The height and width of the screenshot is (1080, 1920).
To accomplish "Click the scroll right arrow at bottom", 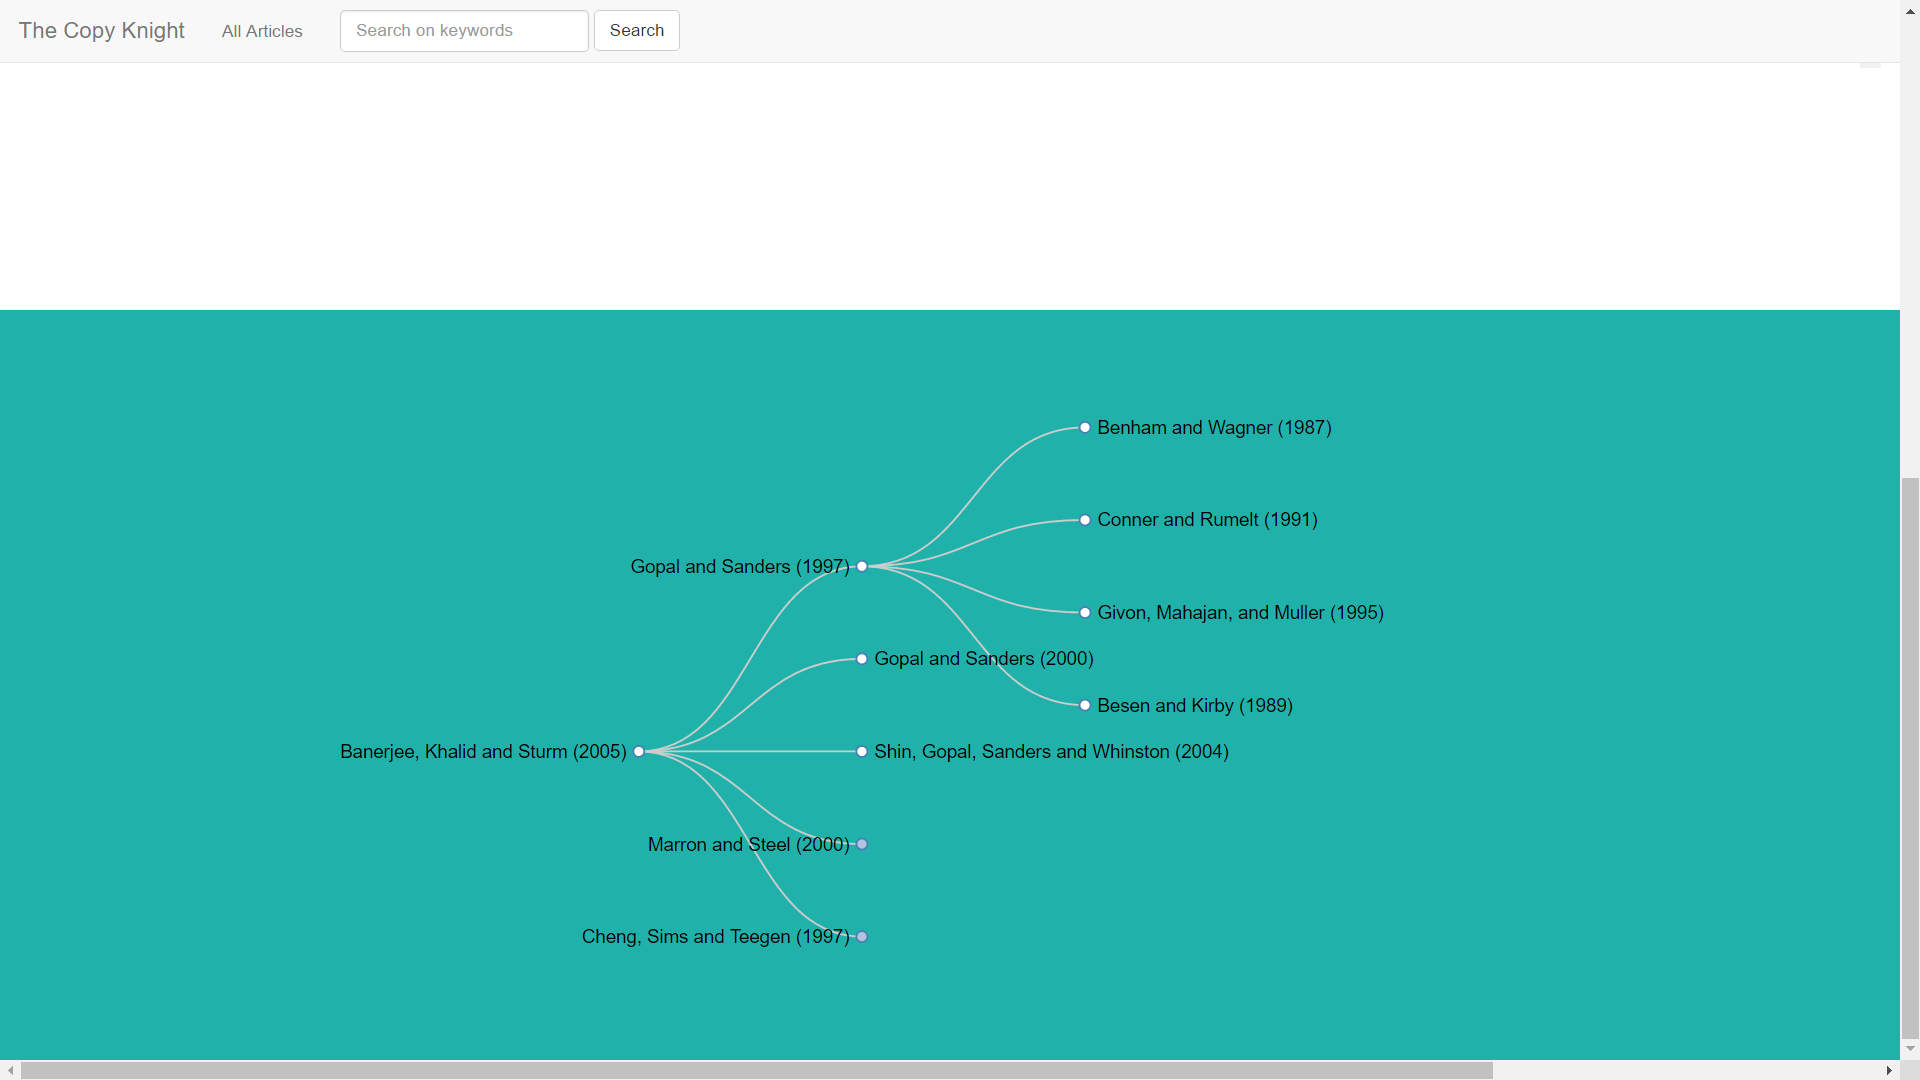I will tap(1889, 1070).
